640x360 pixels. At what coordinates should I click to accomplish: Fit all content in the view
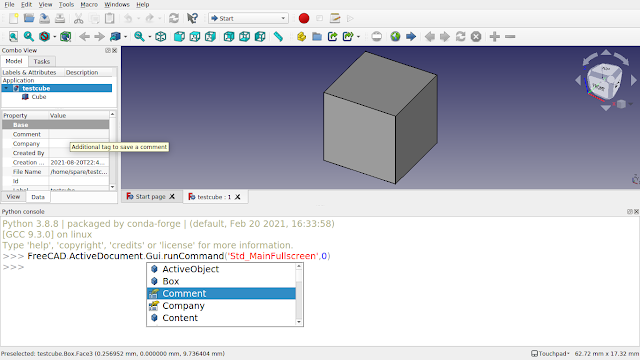tap(13, 37)
